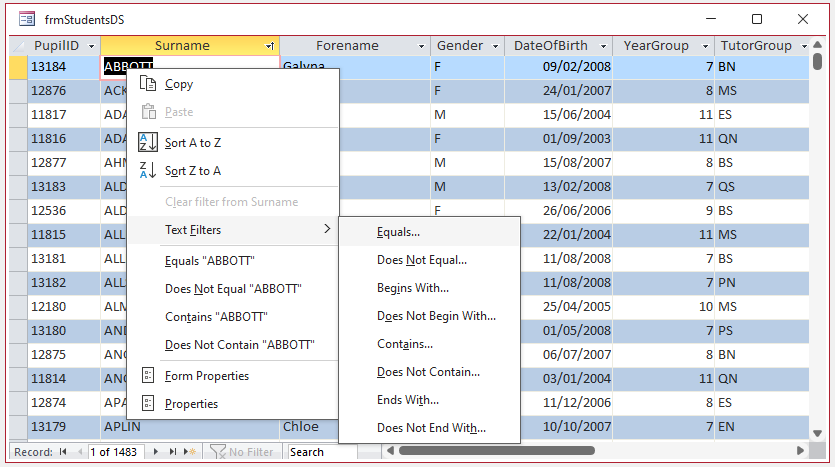Click the Copy icon in context menu
The height and width of the screenshot is (467, 835).
[148, 84]
